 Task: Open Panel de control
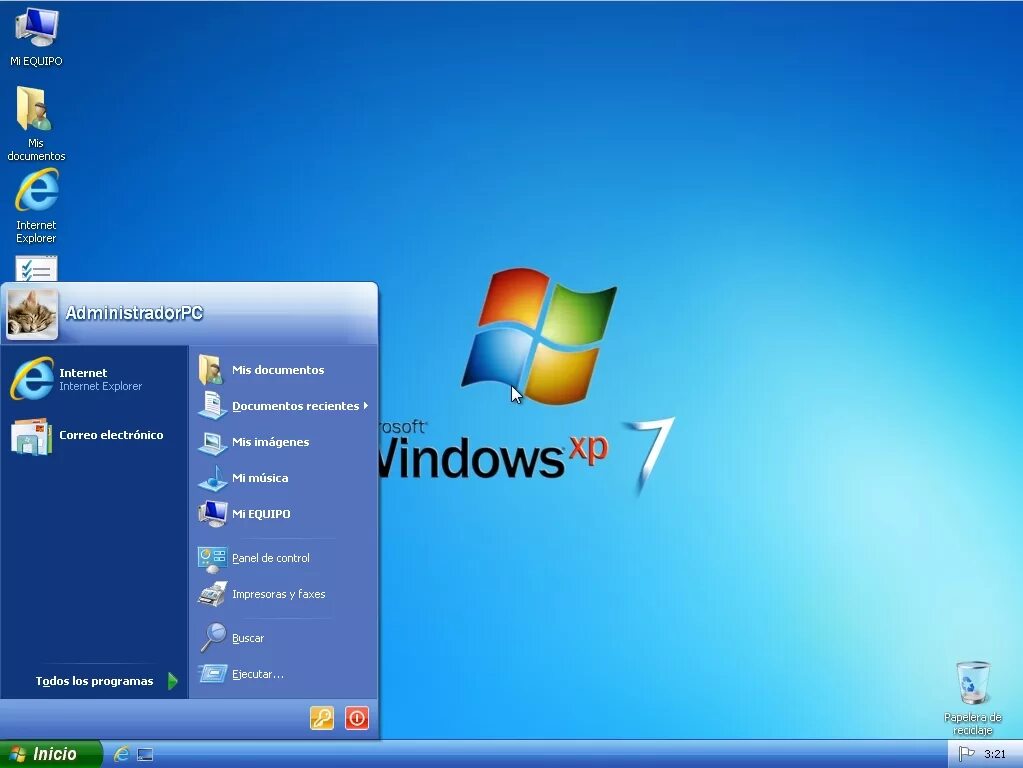pyautogui.click(x=283, y=558)
